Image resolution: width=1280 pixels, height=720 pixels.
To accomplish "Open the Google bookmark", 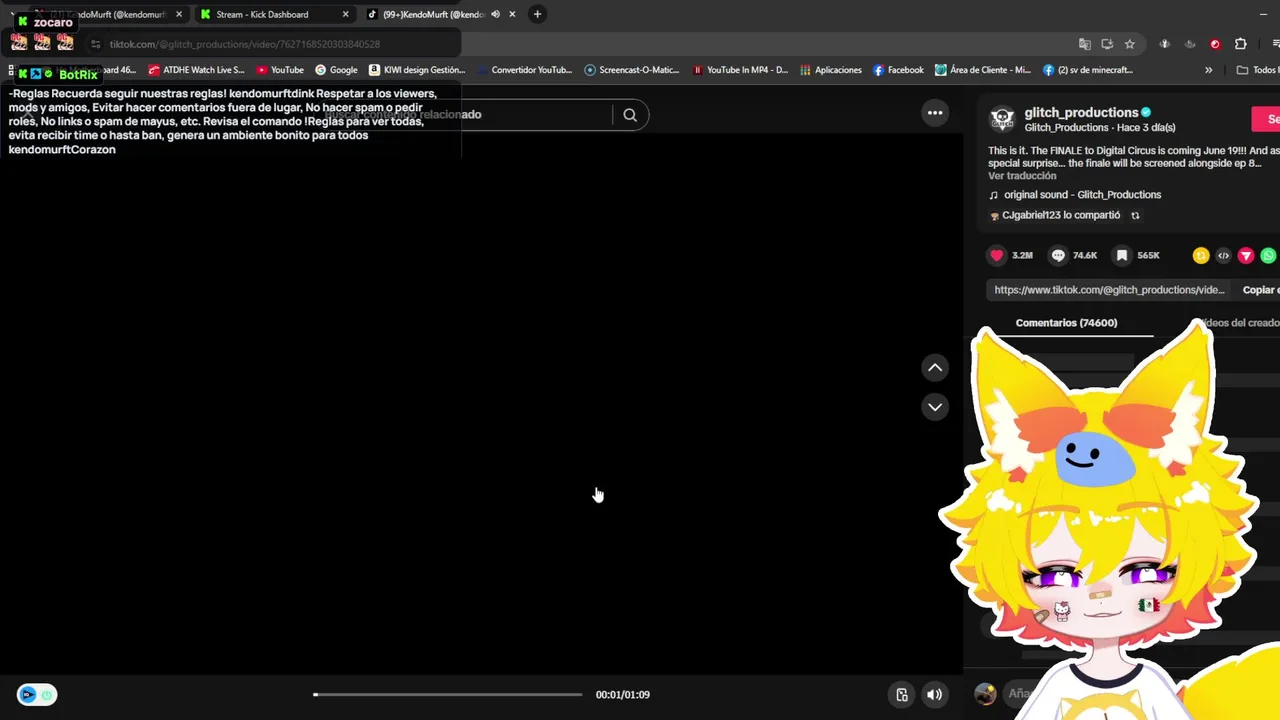I will pos(336,70).
